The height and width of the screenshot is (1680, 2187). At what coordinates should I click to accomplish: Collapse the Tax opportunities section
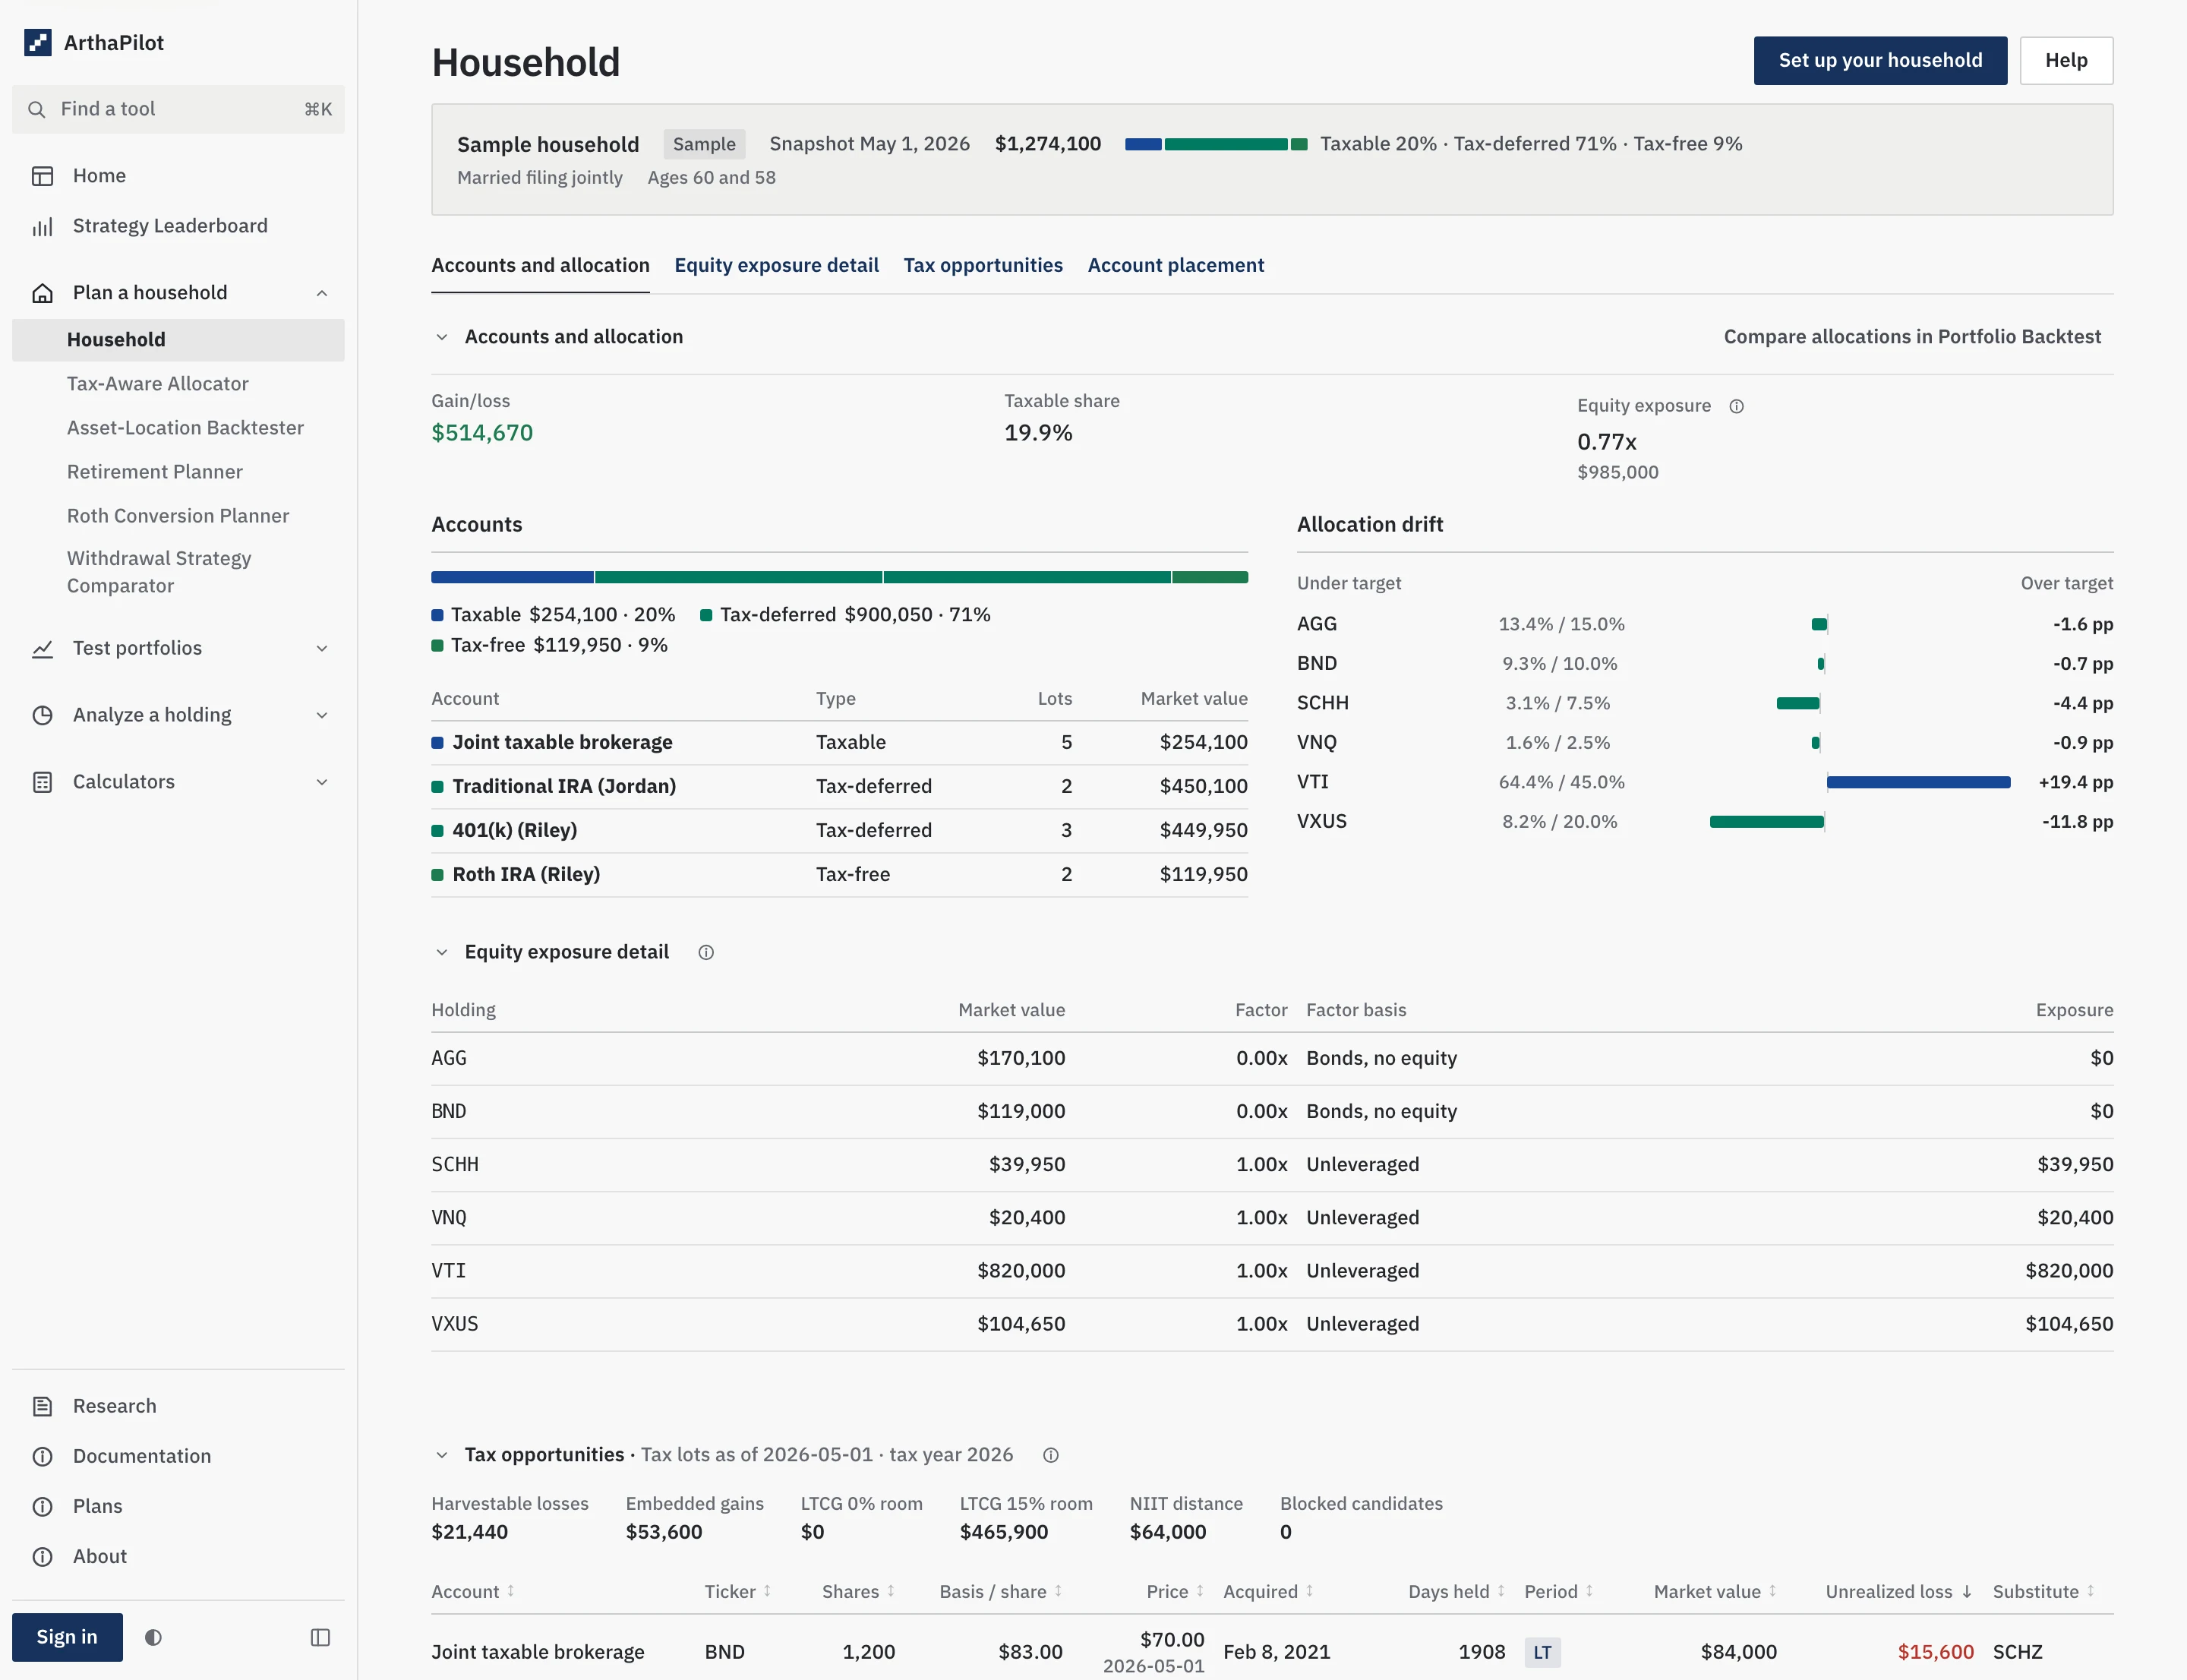pos(441,1455)
